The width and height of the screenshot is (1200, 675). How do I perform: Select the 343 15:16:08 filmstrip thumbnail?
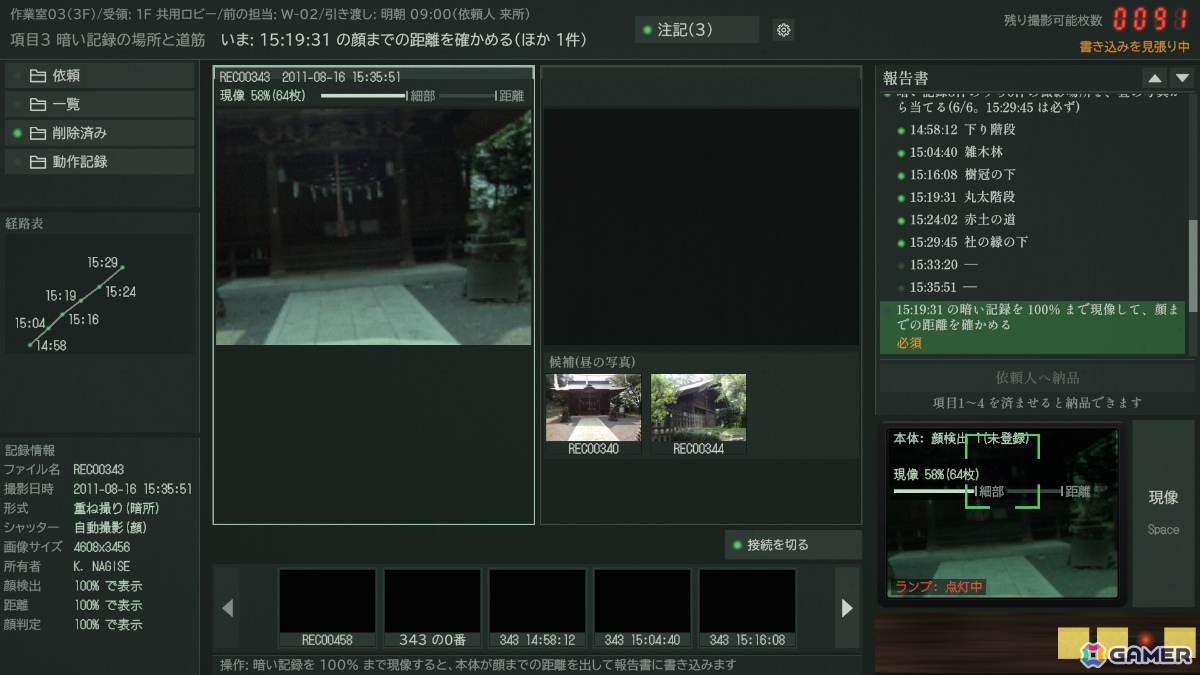coord(747,608)
